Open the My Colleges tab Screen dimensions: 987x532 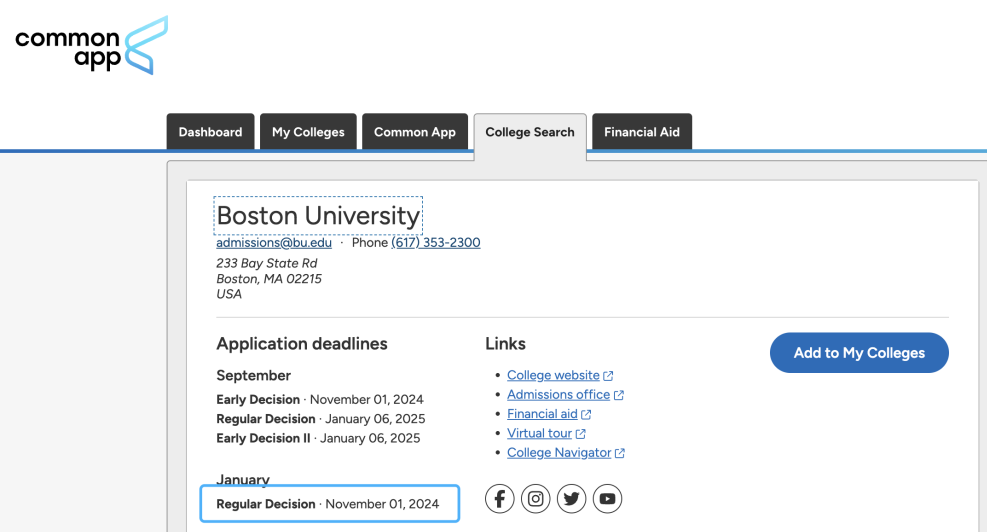(308, 132)
